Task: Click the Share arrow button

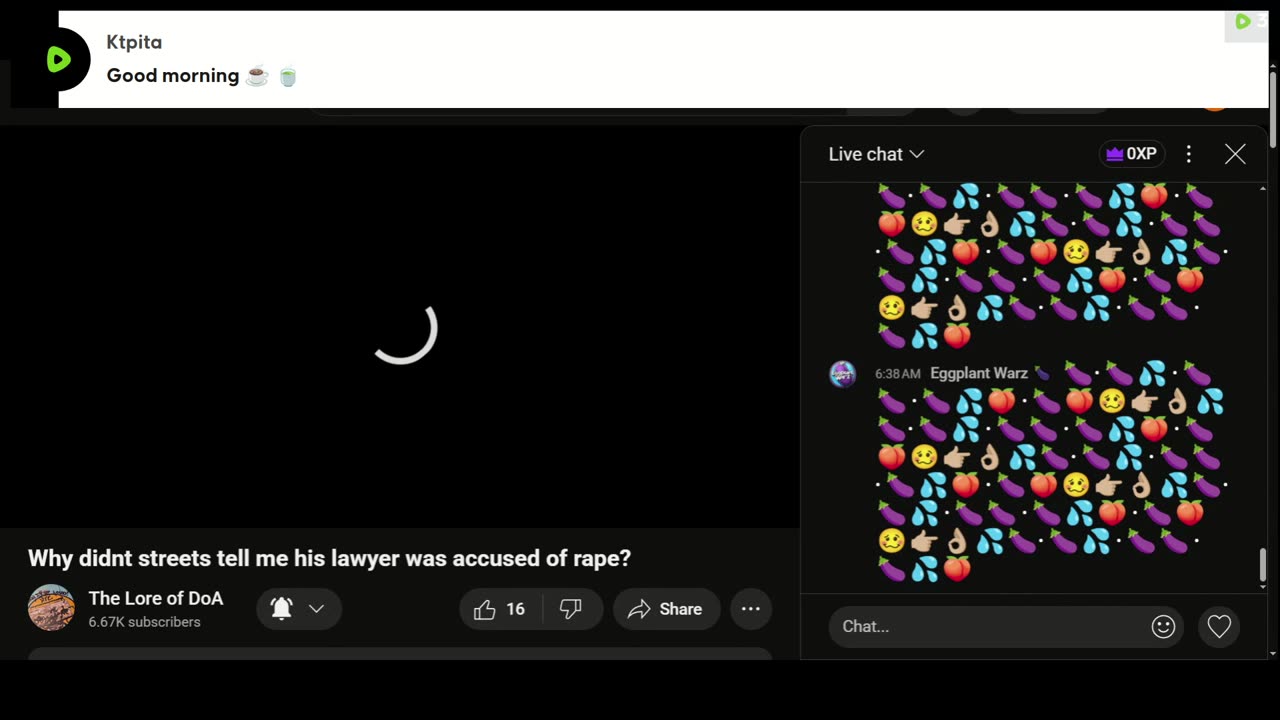Action: [666, 609]
